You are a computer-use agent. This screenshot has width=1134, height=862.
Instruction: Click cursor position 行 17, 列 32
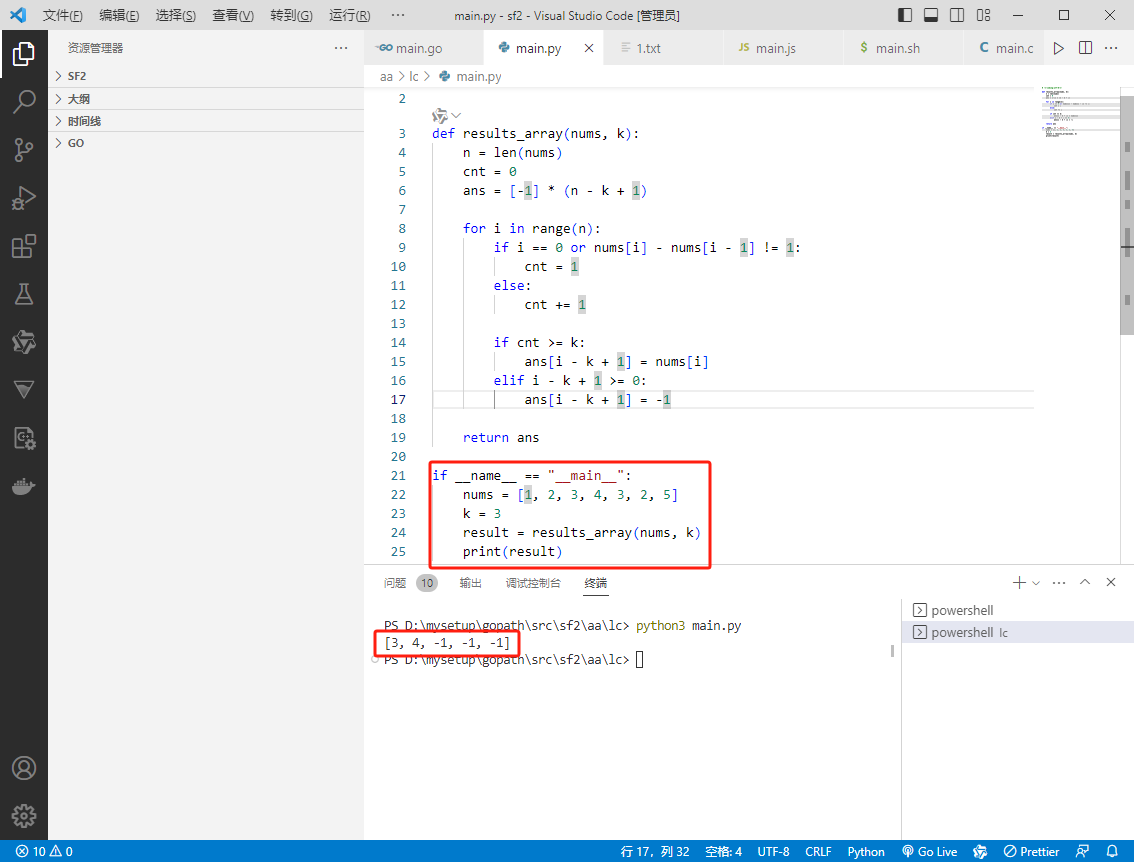(x=655, y=851)
